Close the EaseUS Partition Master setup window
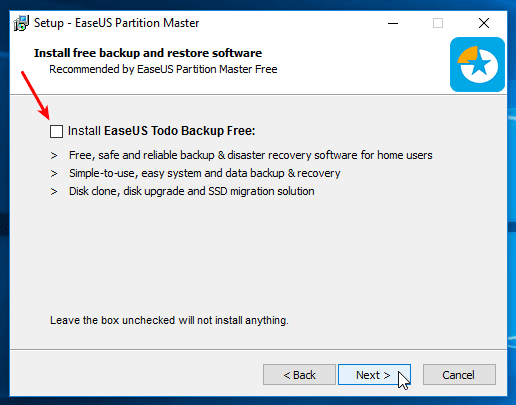Viewport: 516px width, 405px height. [x=484, y=23]
